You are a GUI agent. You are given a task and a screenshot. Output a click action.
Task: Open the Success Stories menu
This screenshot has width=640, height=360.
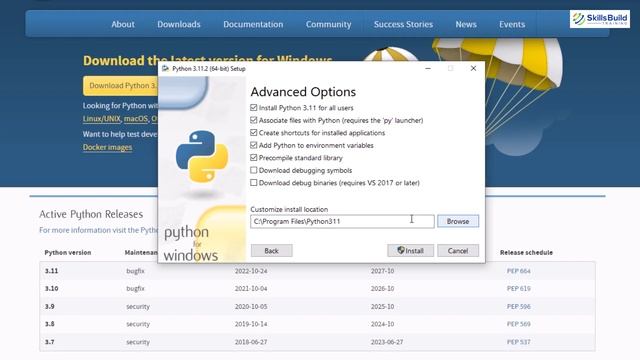(x=403, y=24)
